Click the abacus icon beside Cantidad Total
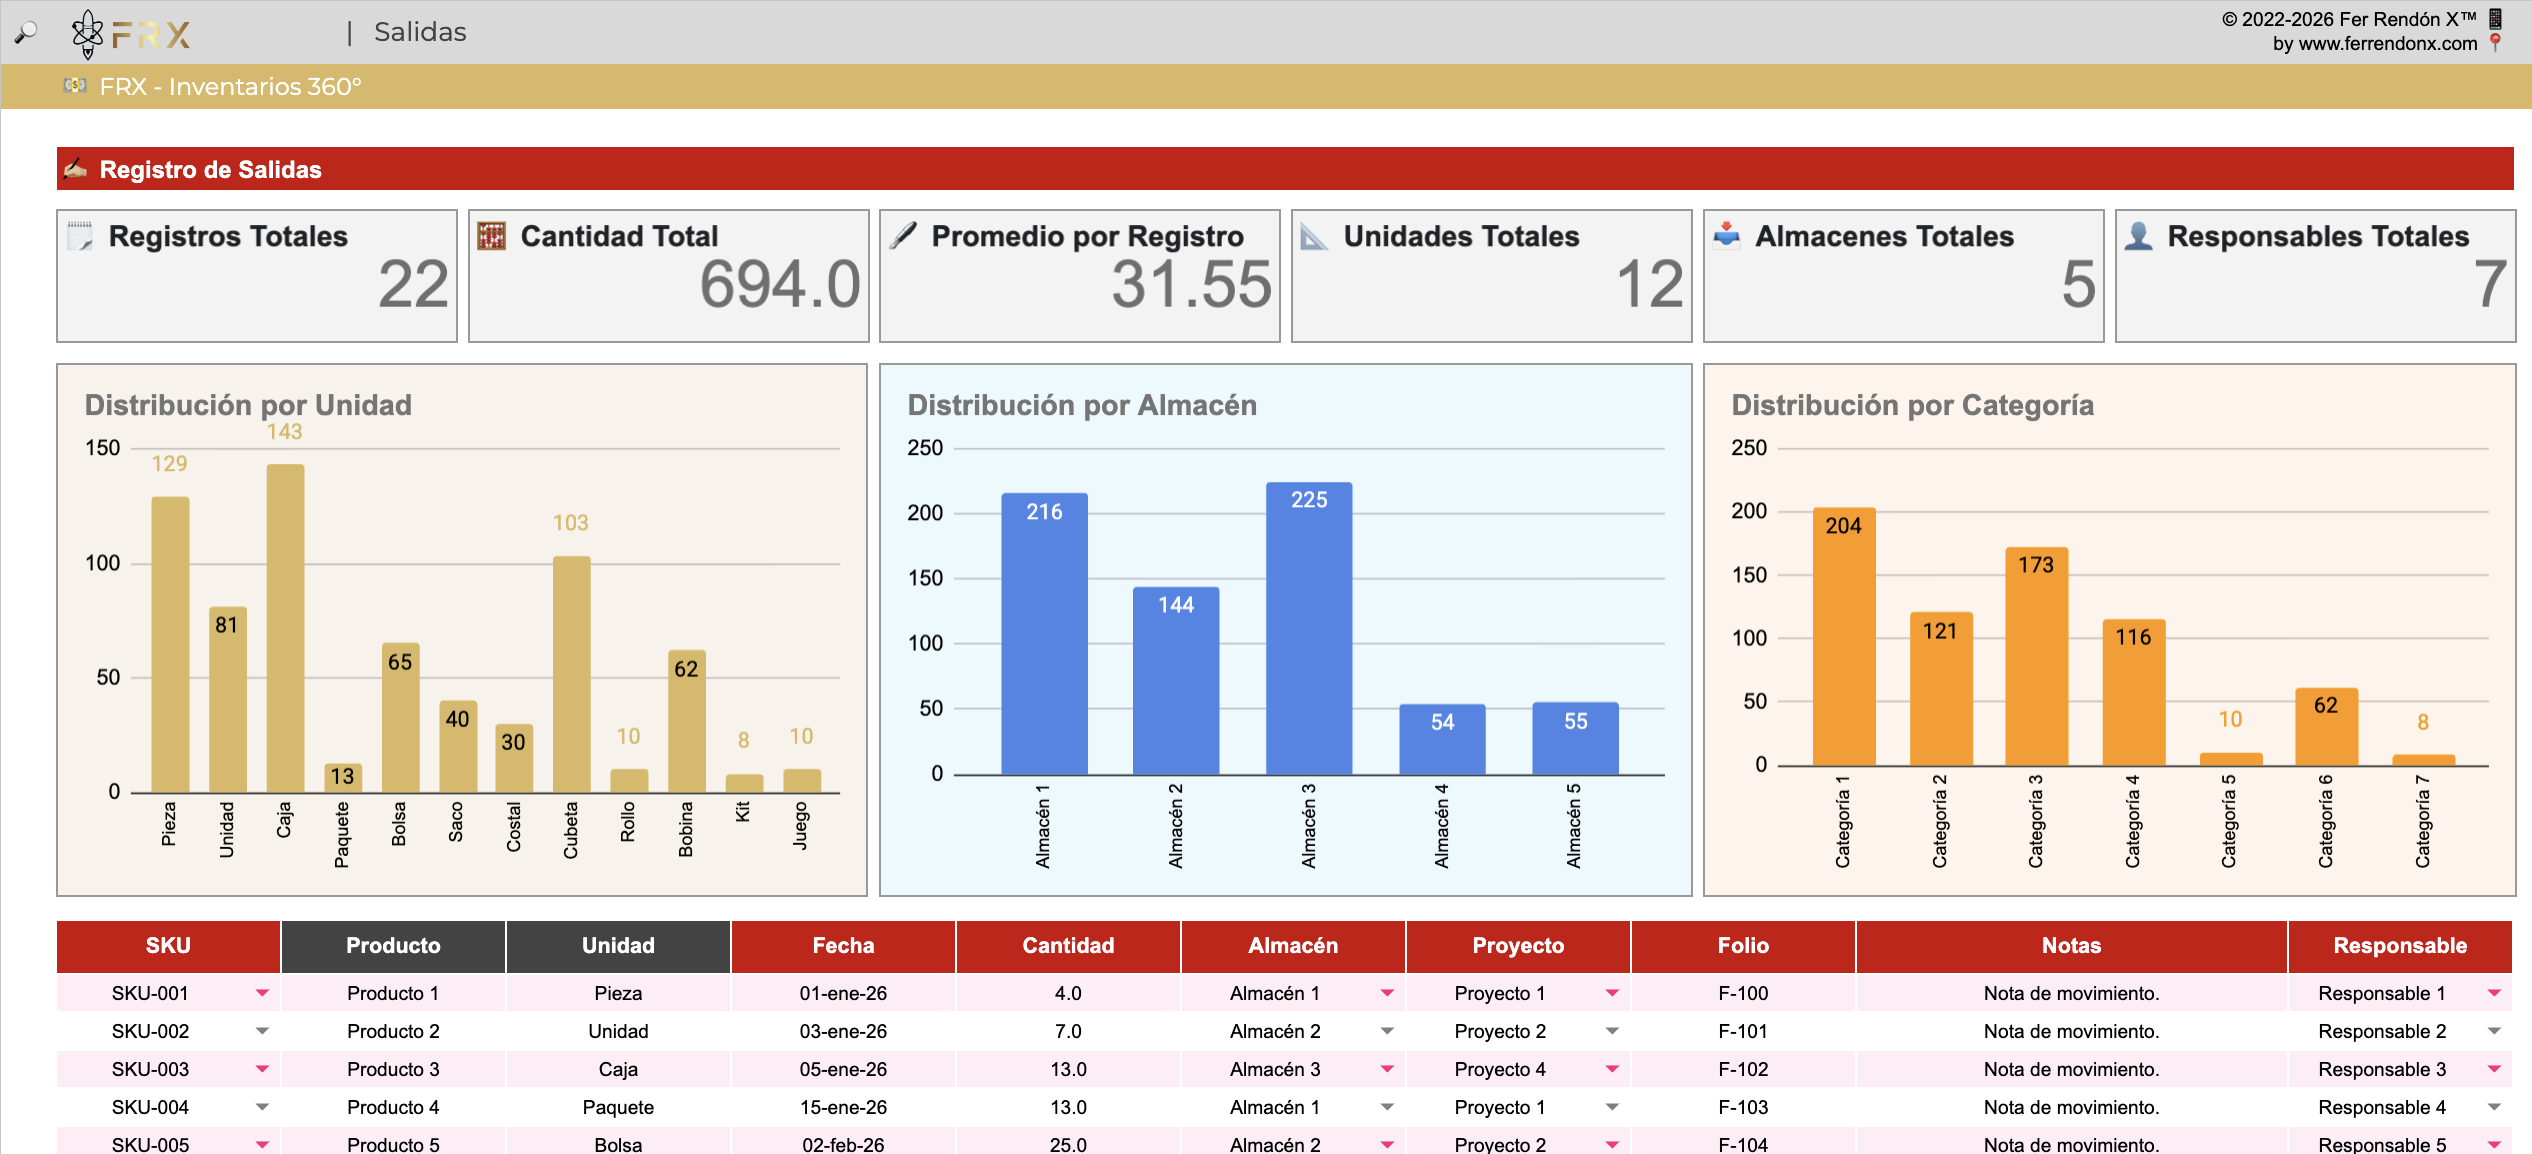The width and height of the screenshot is (2532, 1154). coord(491,236)
